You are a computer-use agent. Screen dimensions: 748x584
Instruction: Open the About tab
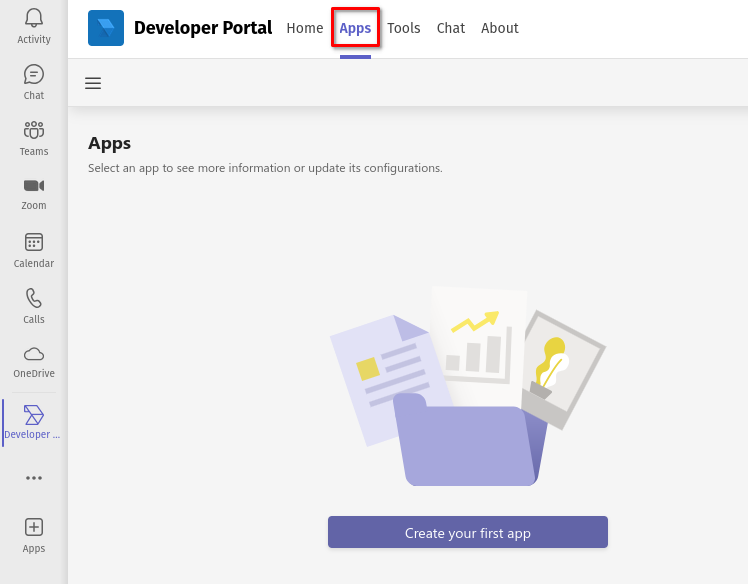(x=500, y=28)
